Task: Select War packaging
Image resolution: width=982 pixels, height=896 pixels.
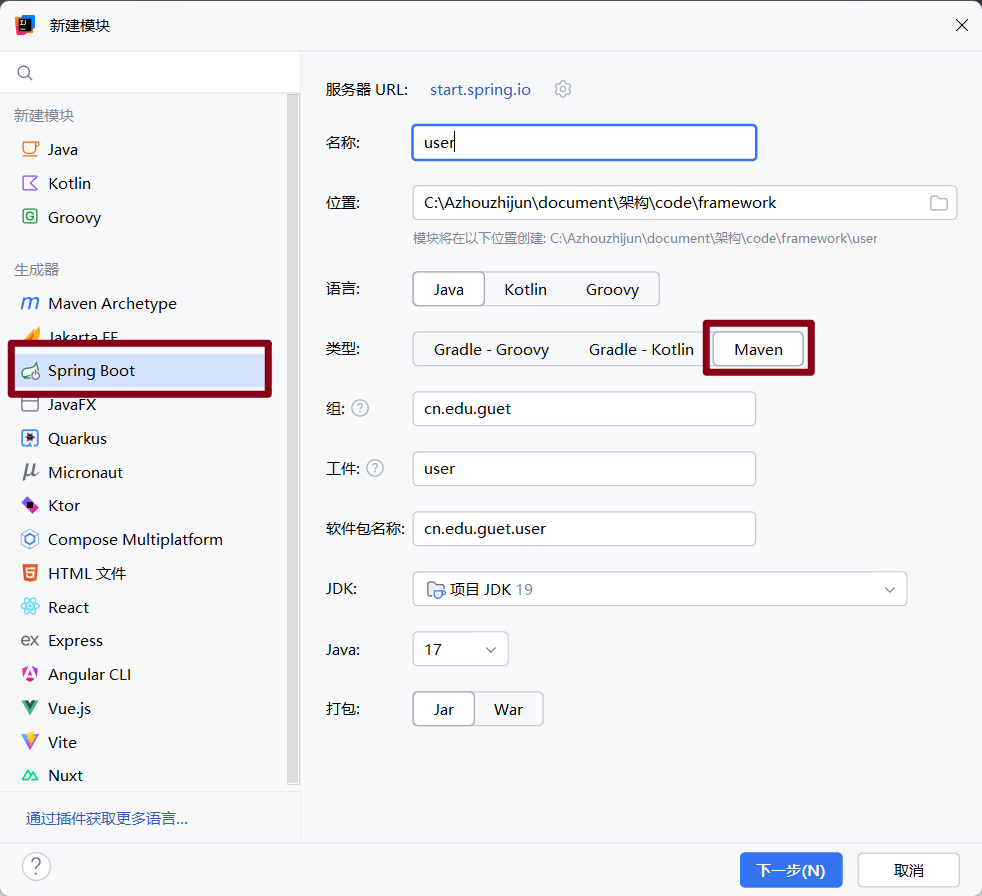Action: [508, 709]
